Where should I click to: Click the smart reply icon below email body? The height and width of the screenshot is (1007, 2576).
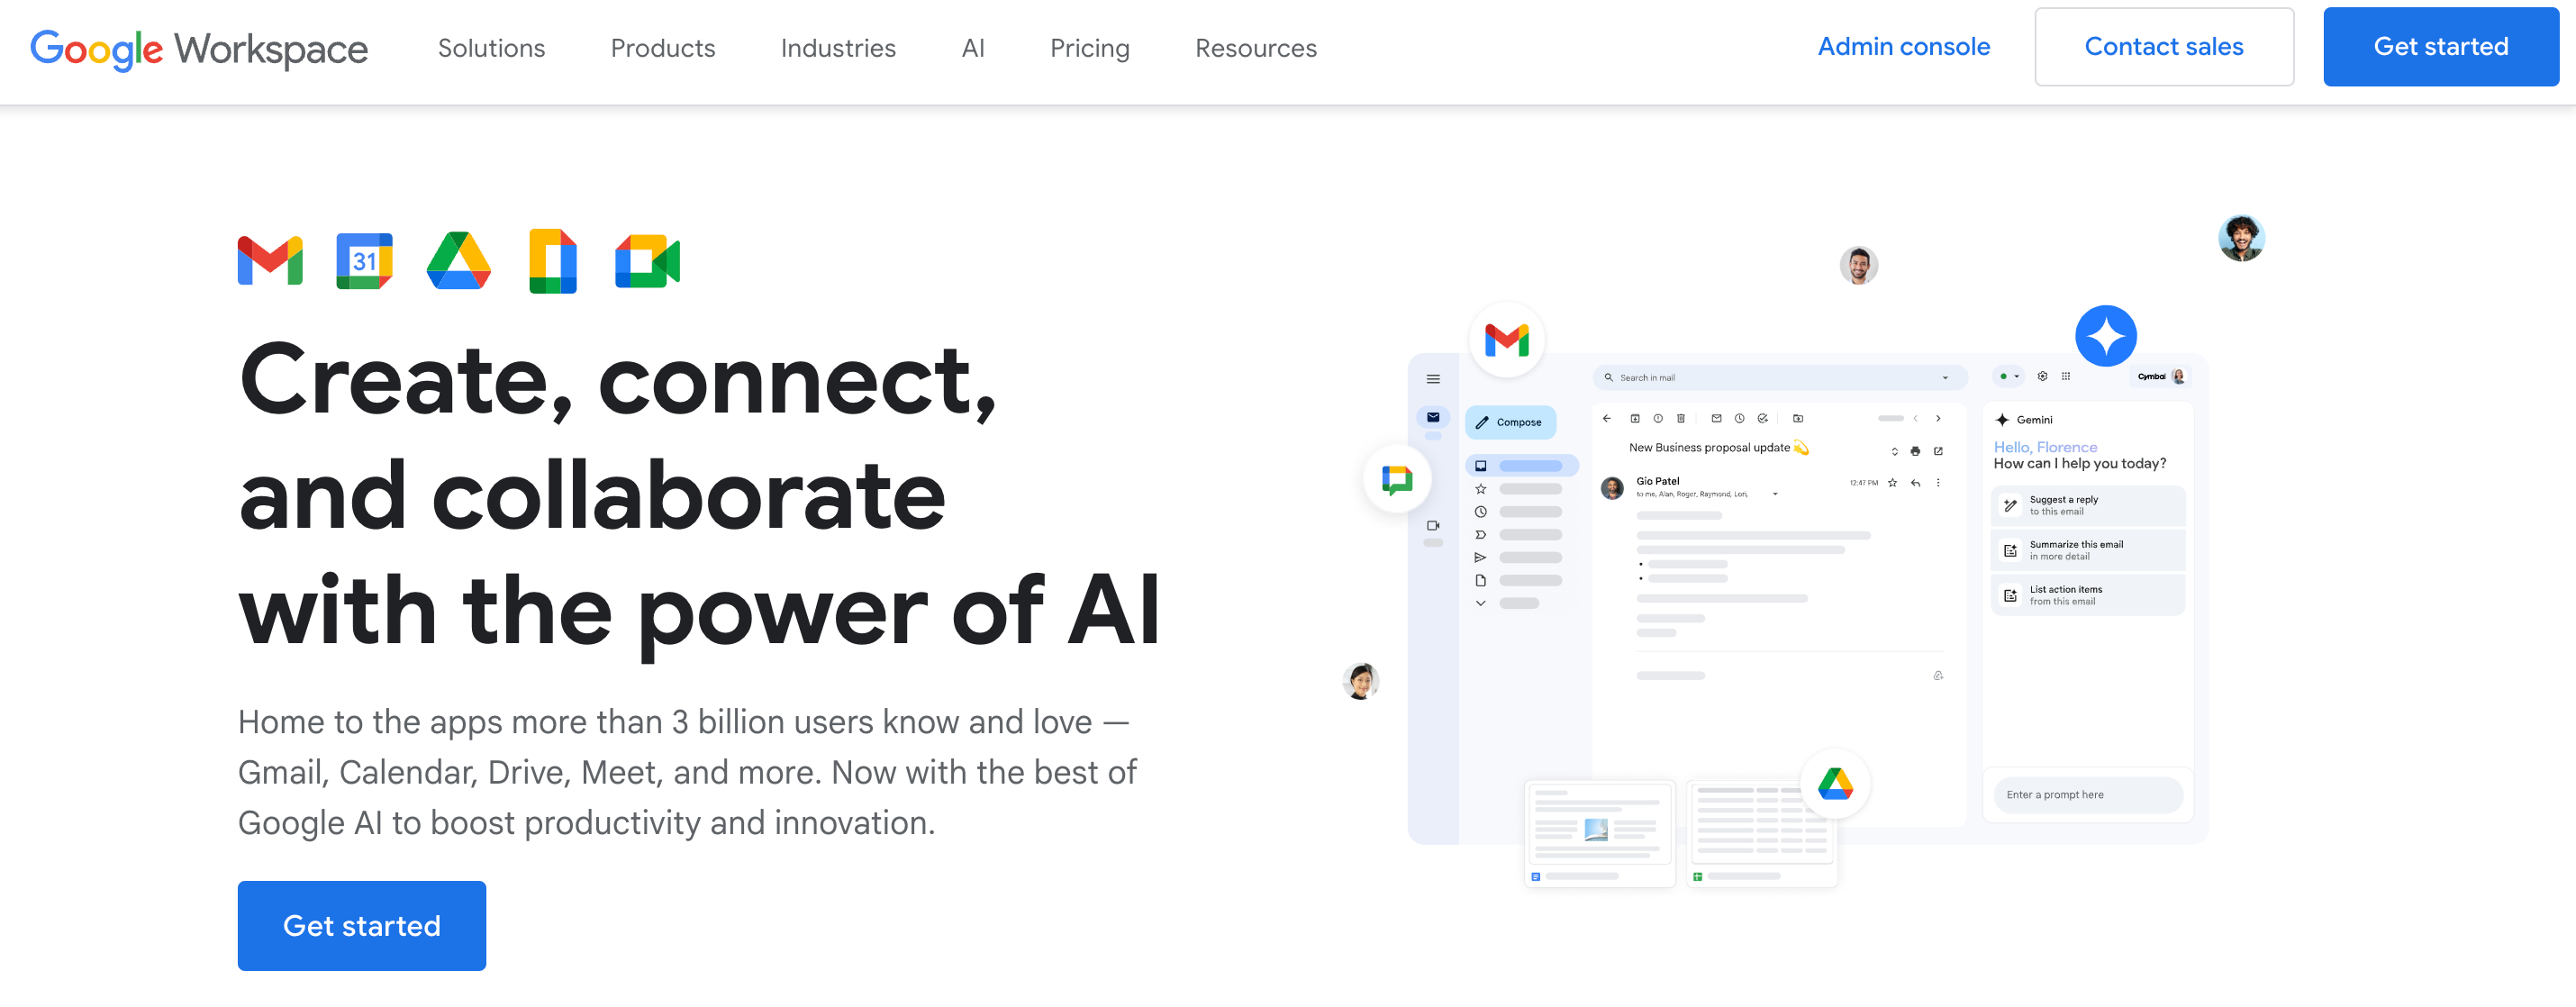pyautogui.click(x=1938, y=676)
